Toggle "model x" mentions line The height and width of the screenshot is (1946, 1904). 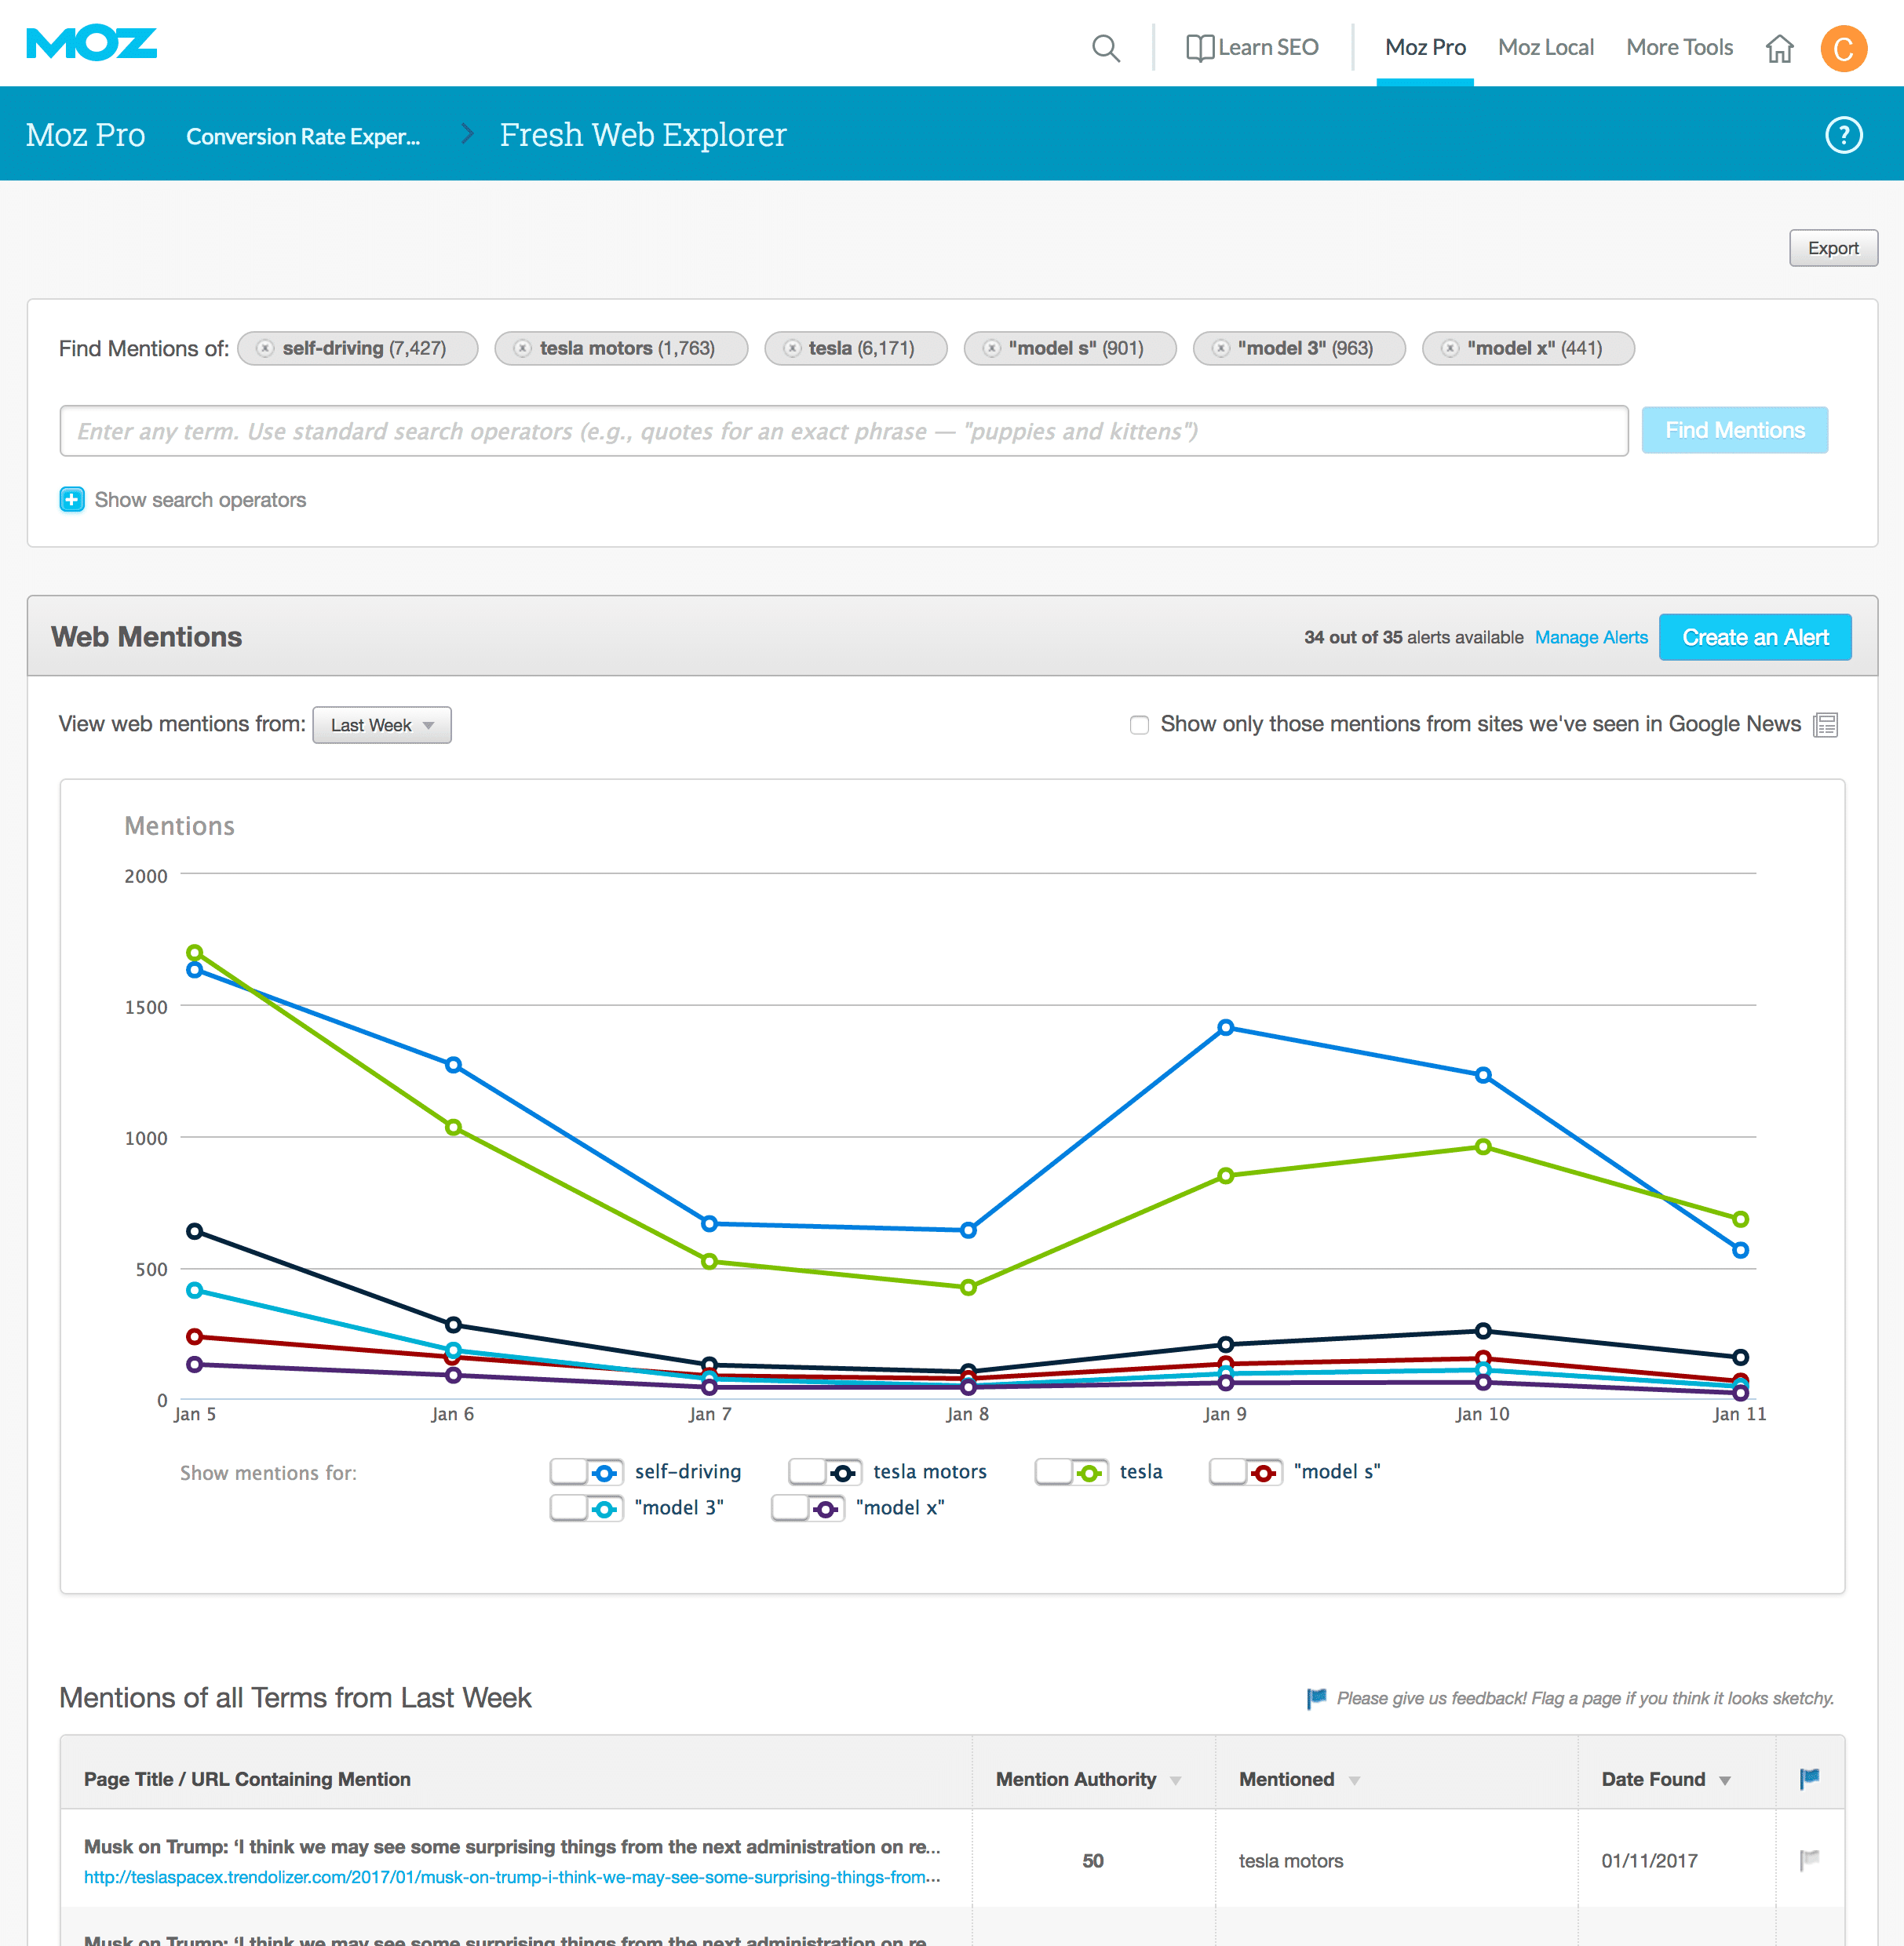[808, 1508]
